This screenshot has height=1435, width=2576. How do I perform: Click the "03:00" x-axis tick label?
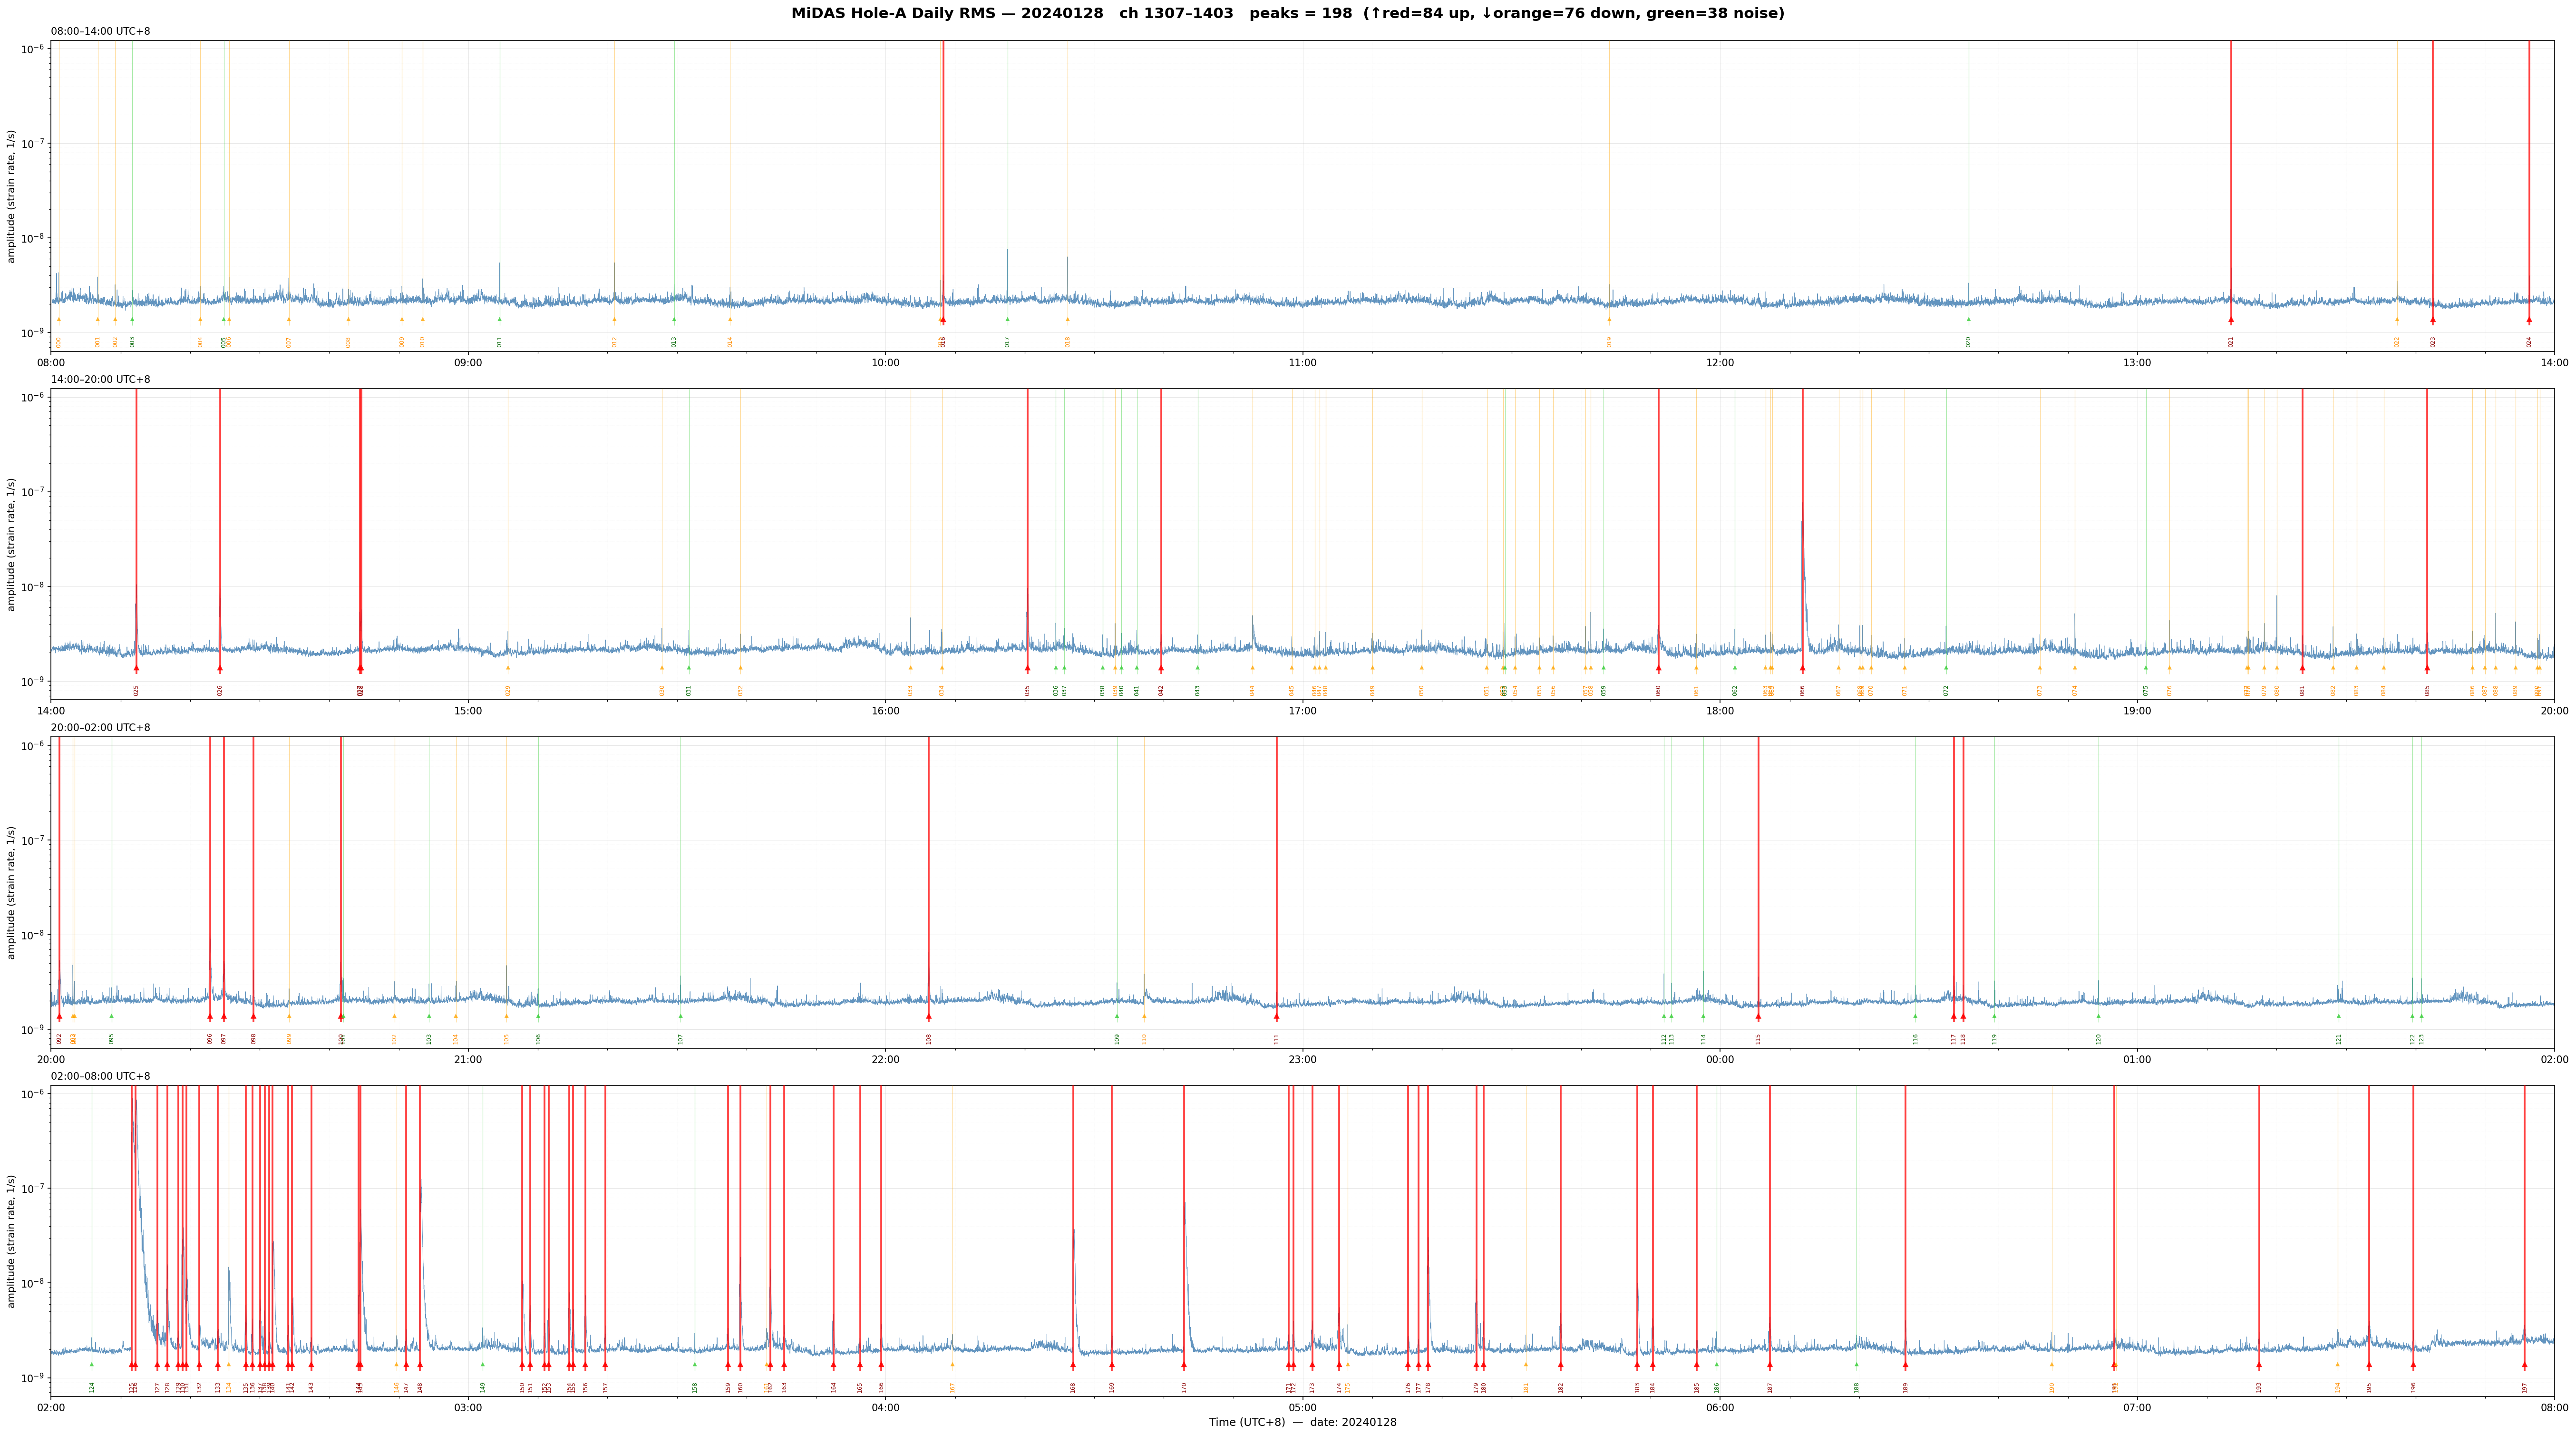coord(468,1408)
